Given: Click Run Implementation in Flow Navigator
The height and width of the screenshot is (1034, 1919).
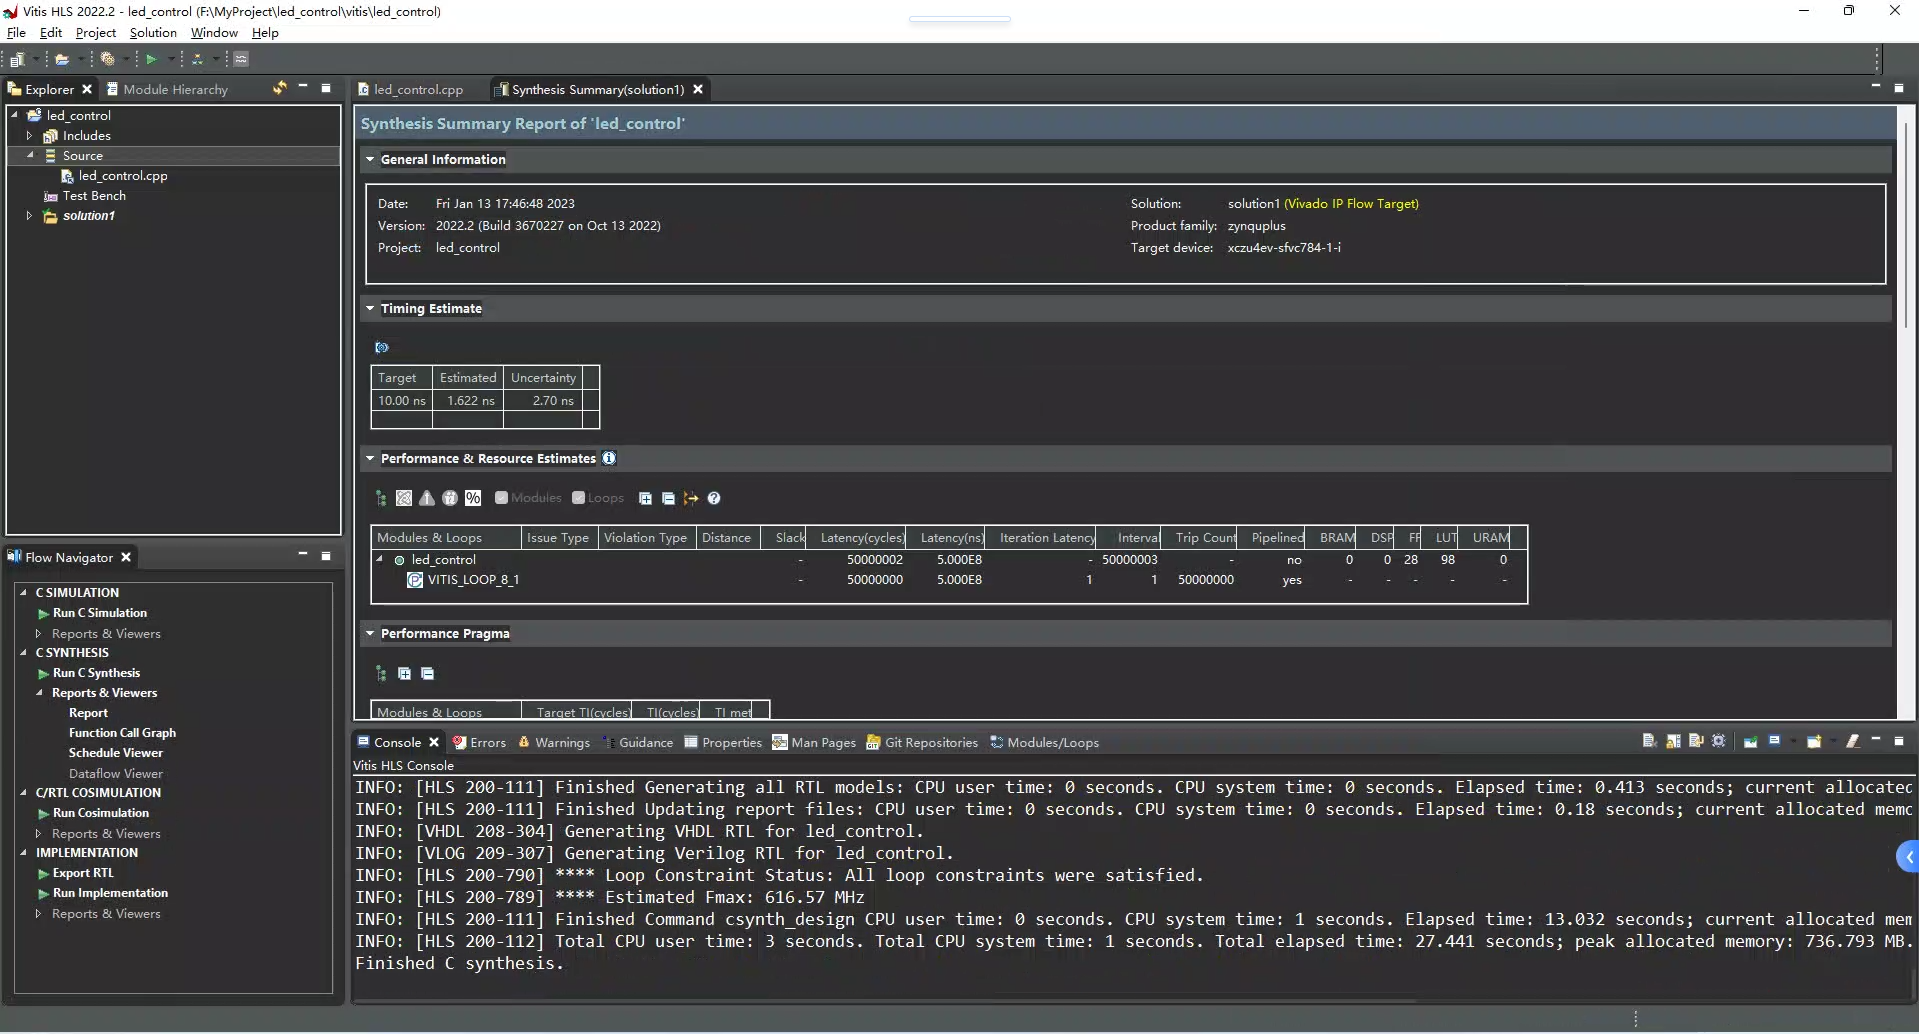Looking at the screenshot, I should pyautogui.click(x=110, y=892).
